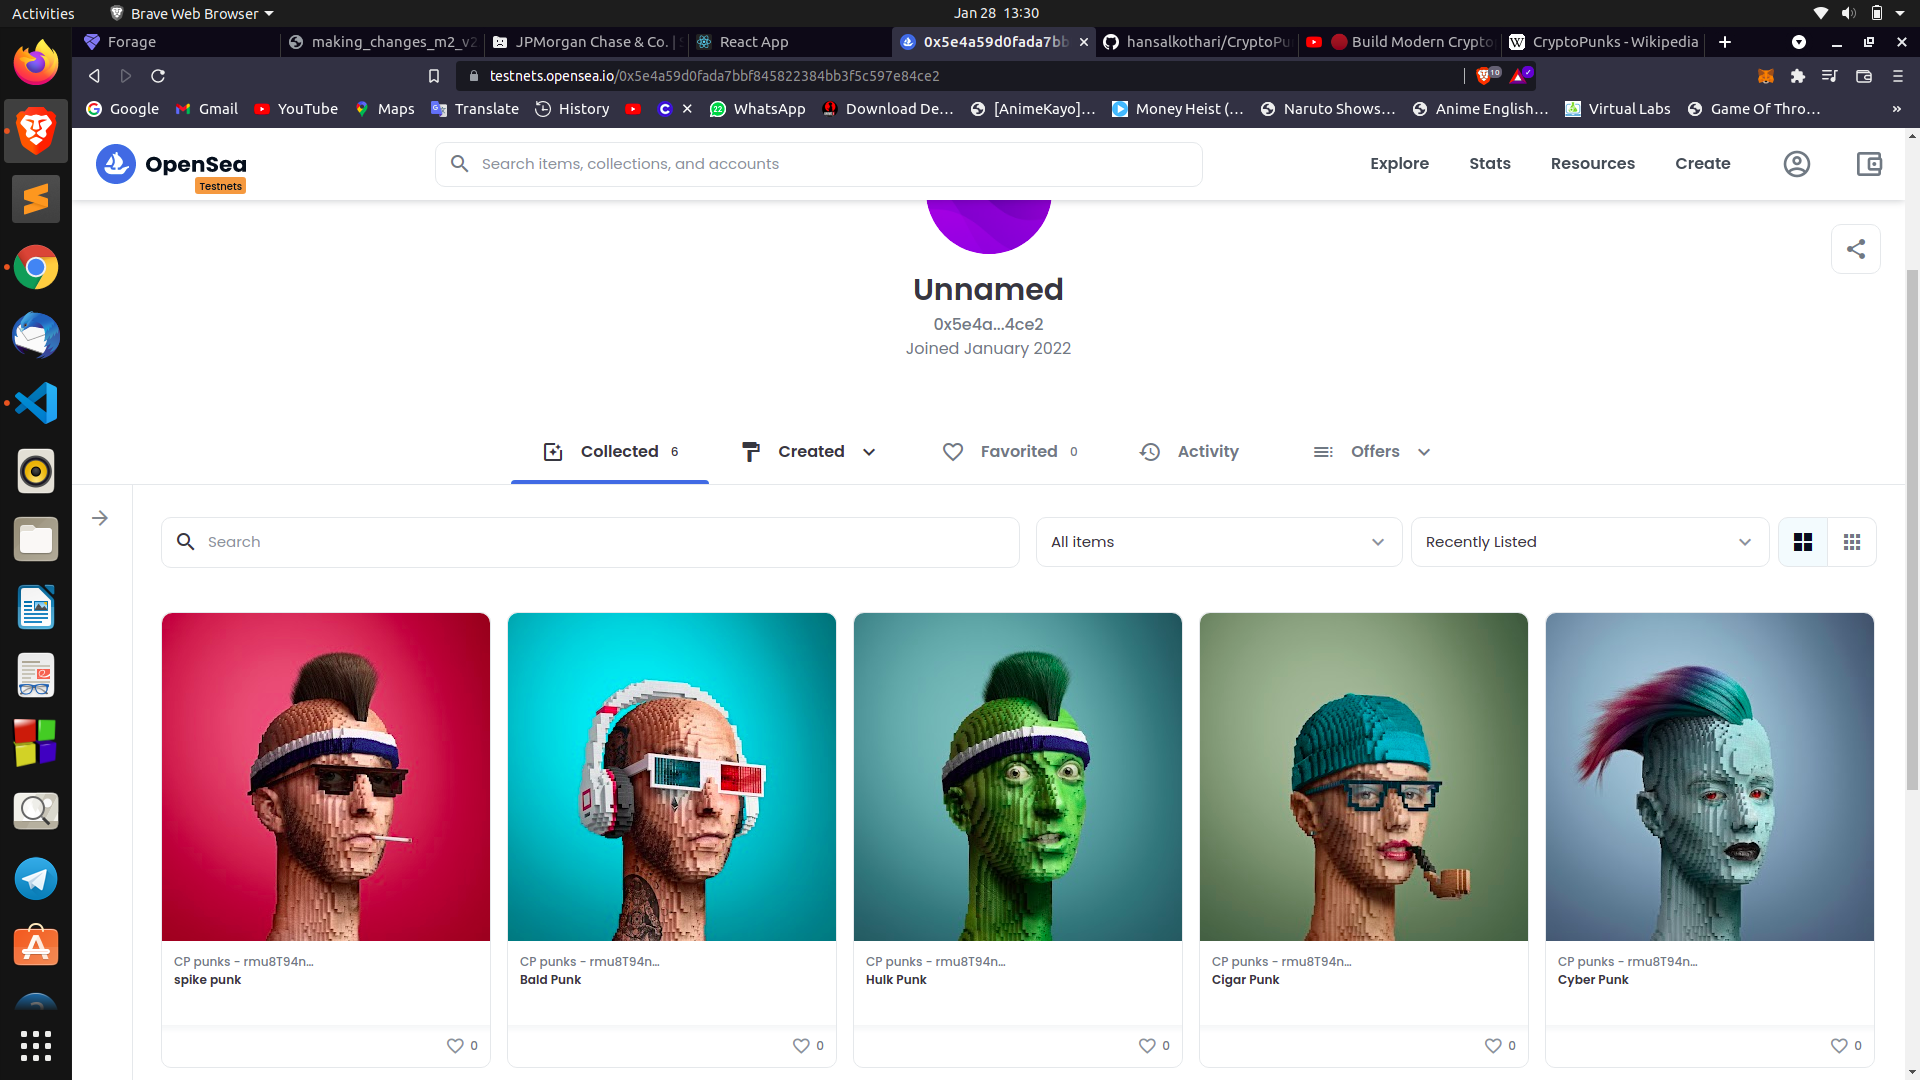Favorite the Cyber Punk heart icon
The width and height of the screenshot is (1920, 1080).
point(1839,1045)
